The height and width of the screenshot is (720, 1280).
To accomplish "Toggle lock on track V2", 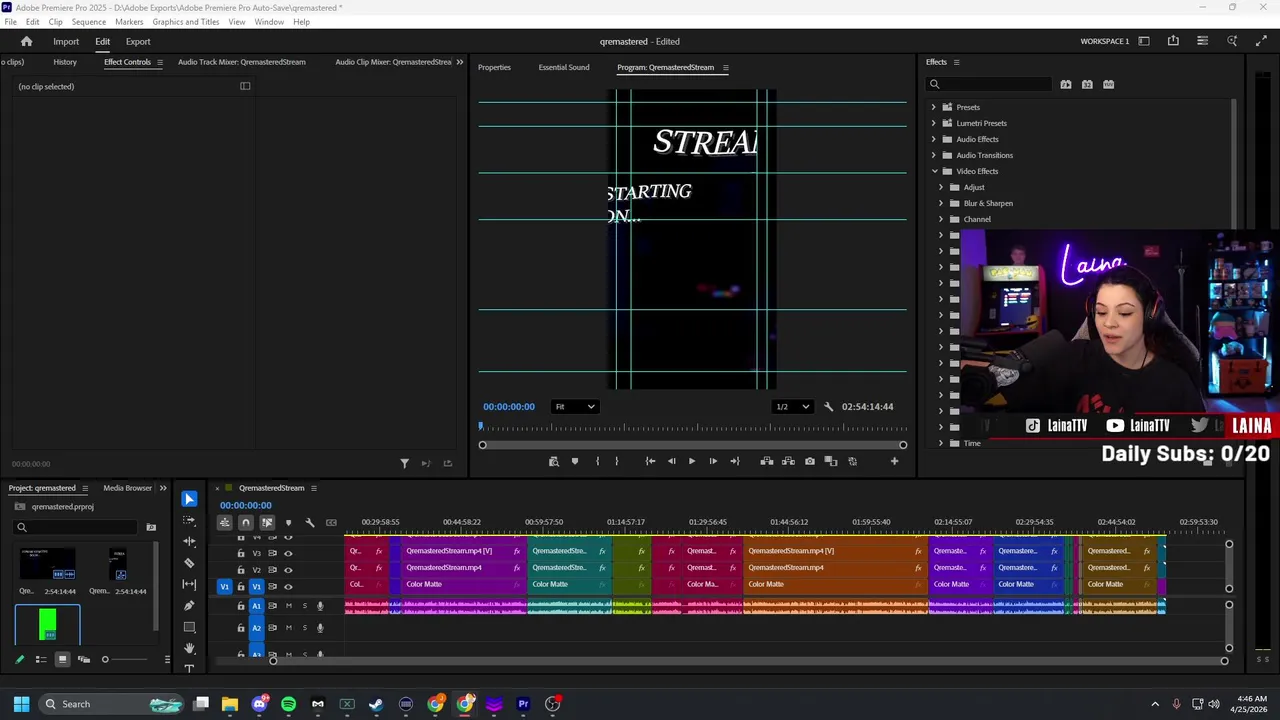I will pyautogui.click(x=240, y=570).
